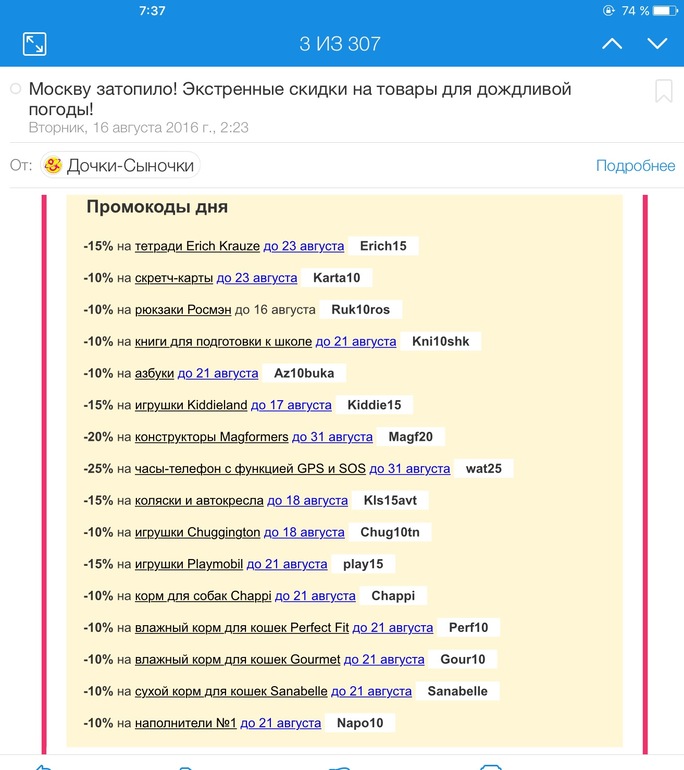Viewport: 684px width, 770px height.
Task: Tap the Дочки-Сыночки sender avatar icon
Action: click(x=53, y=166)
